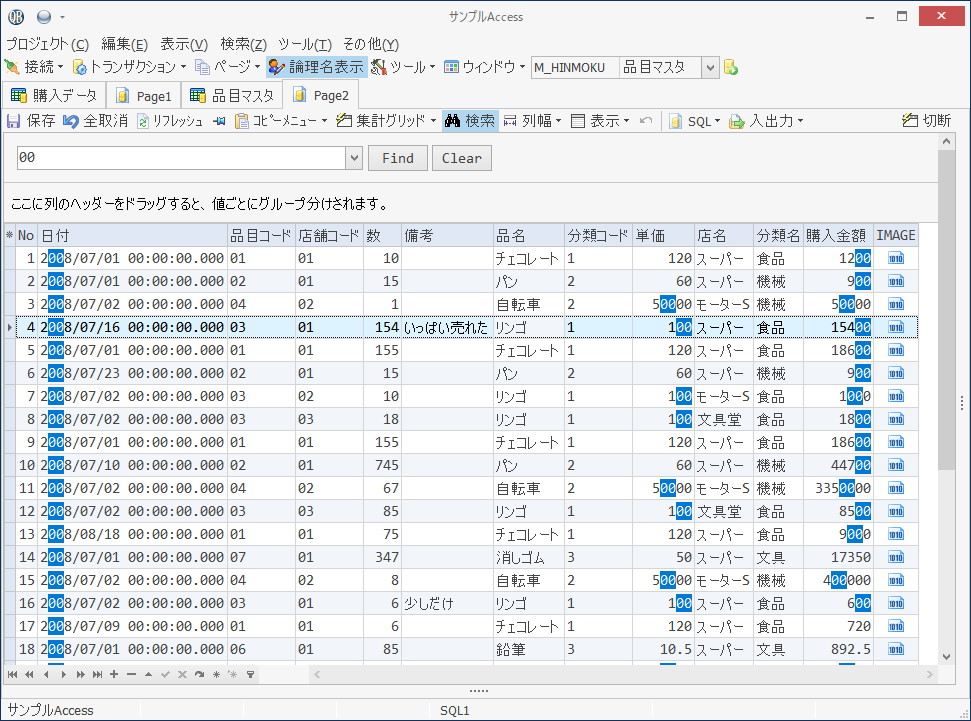Open IMAGE blob icon in row 10
971x721 pixels.
[895, 465]
